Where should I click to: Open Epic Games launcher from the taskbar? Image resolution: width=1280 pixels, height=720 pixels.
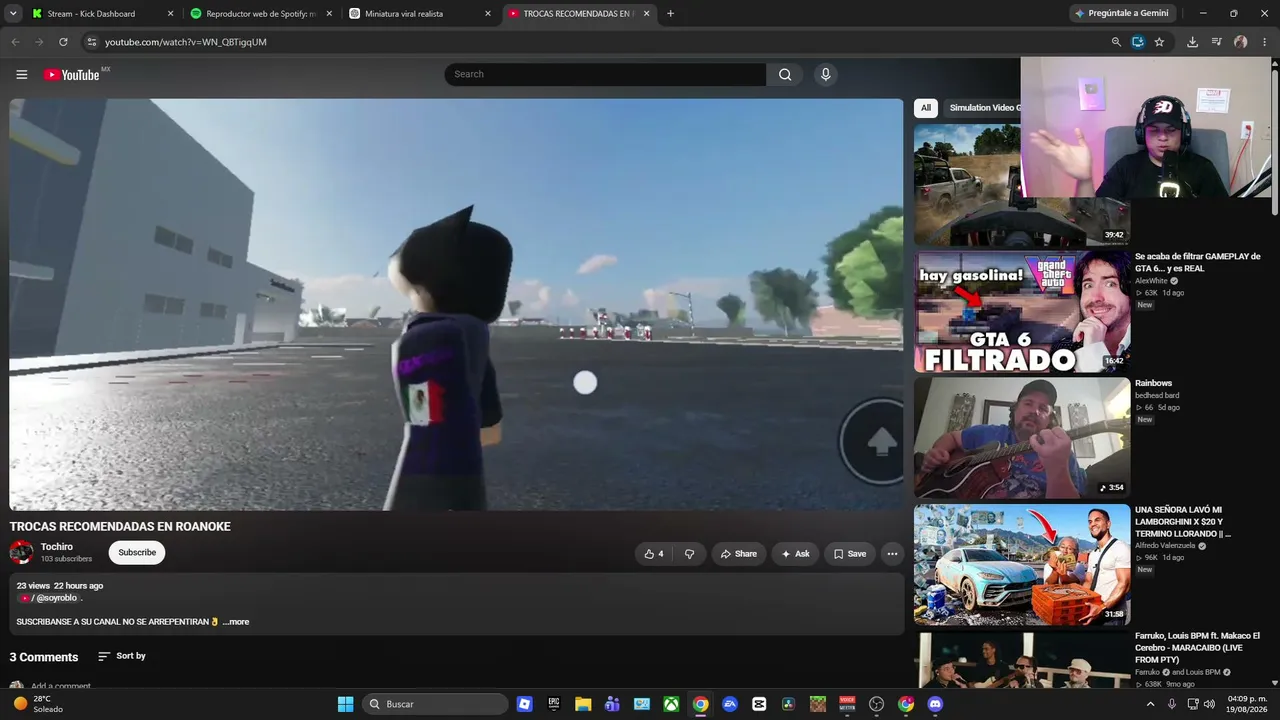coord(554,704)
